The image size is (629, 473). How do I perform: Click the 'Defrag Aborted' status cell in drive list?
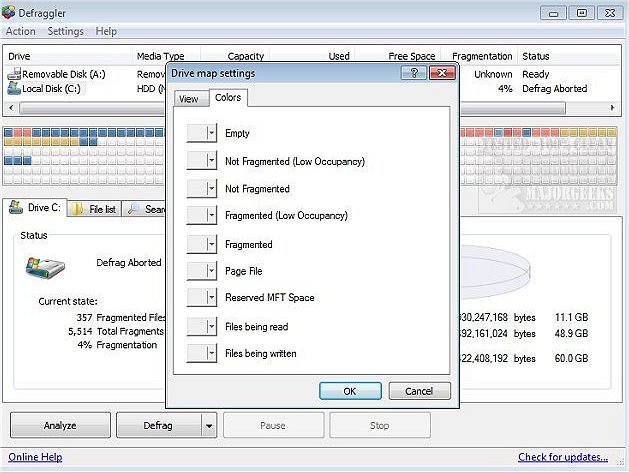pyautogui.click(x=555, y=89)
